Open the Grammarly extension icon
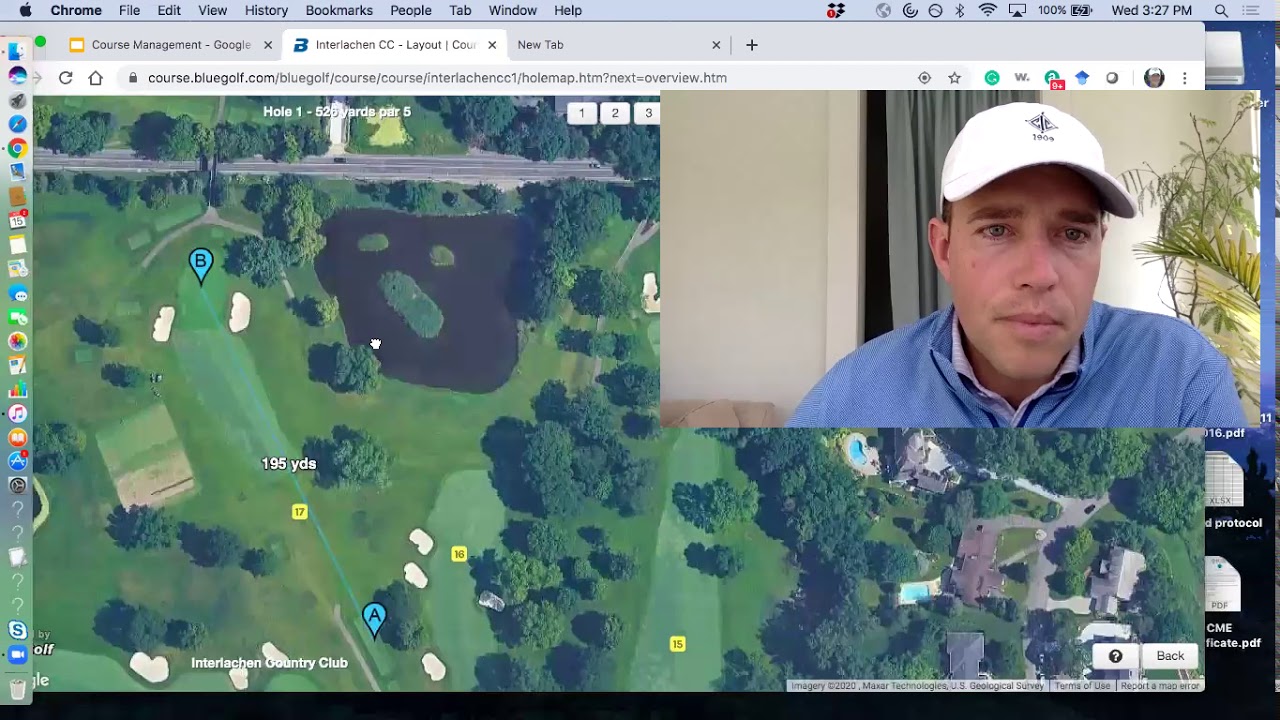The width and height of the screenshot is (1280, 720). tap(992, 78)
